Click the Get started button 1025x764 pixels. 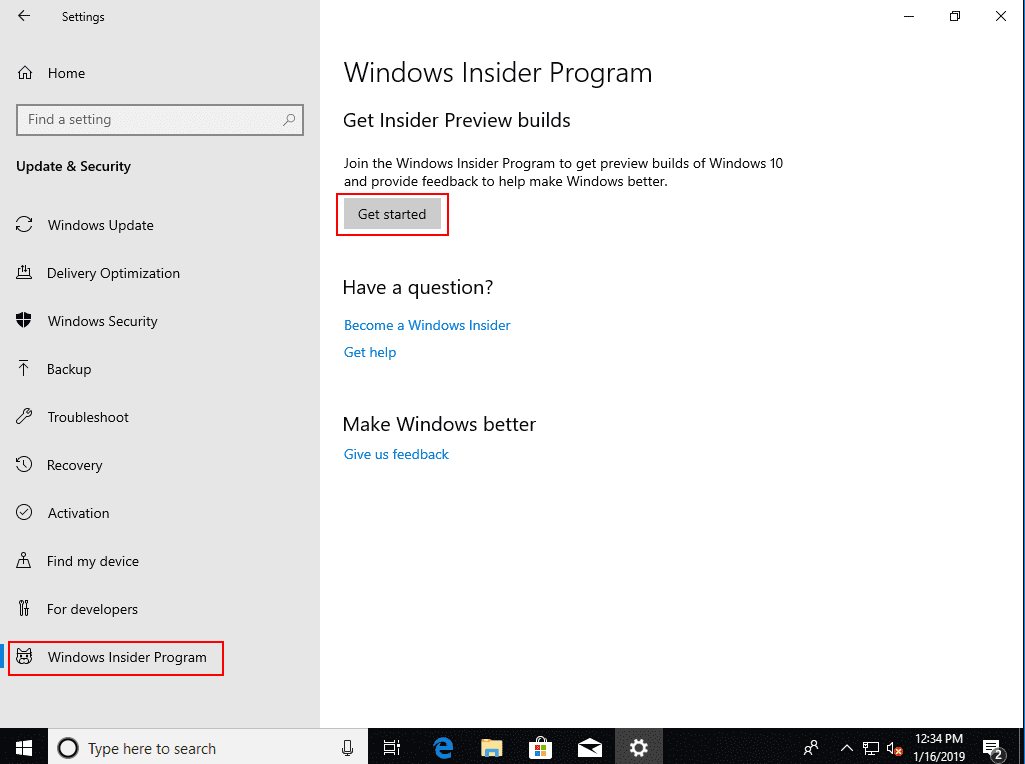(392, 214)
